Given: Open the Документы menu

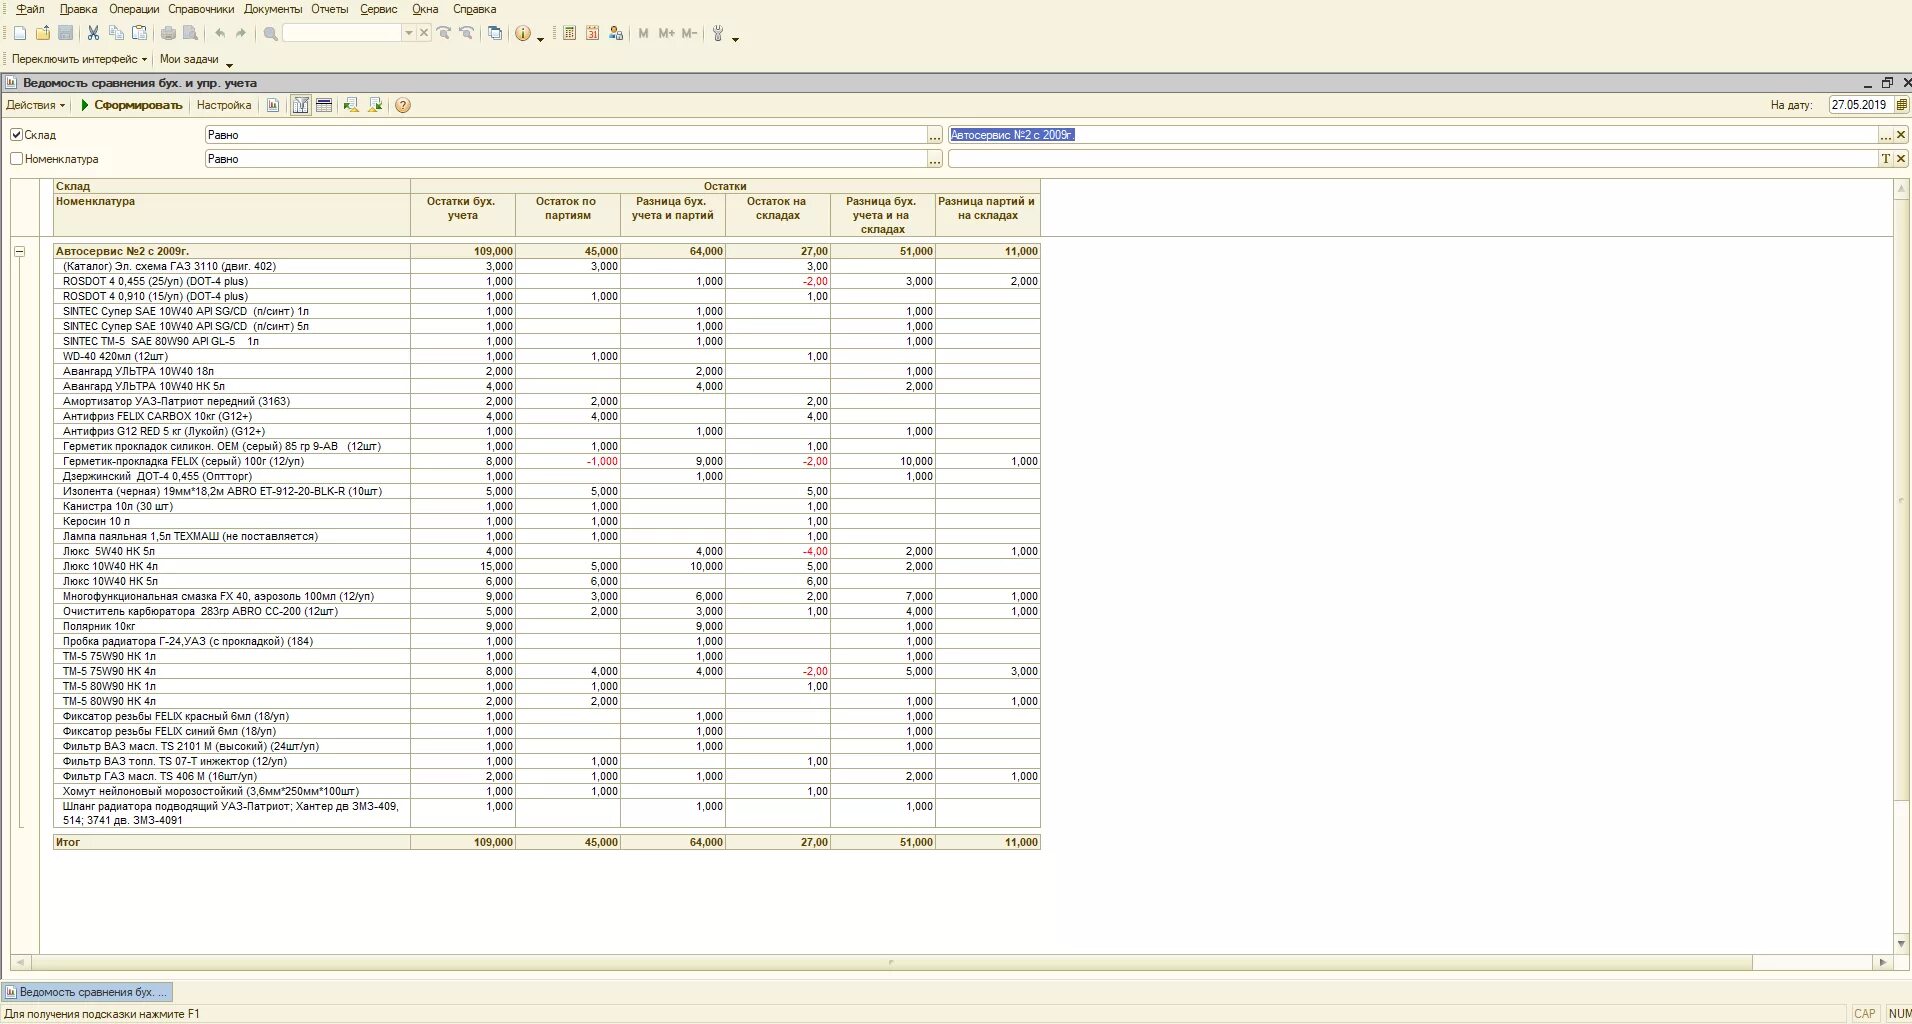Looking at the screenshot, I should pos(273,9).
